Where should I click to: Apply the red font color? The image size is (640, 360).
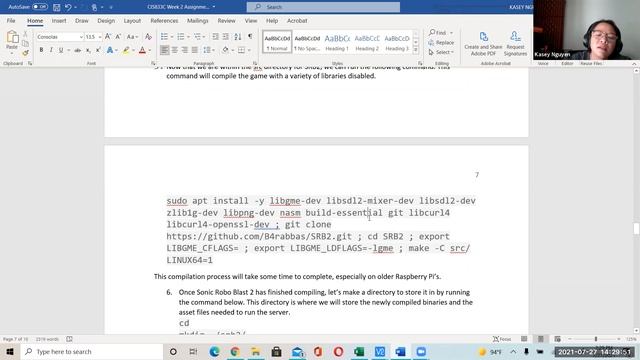tap(142, 50)
